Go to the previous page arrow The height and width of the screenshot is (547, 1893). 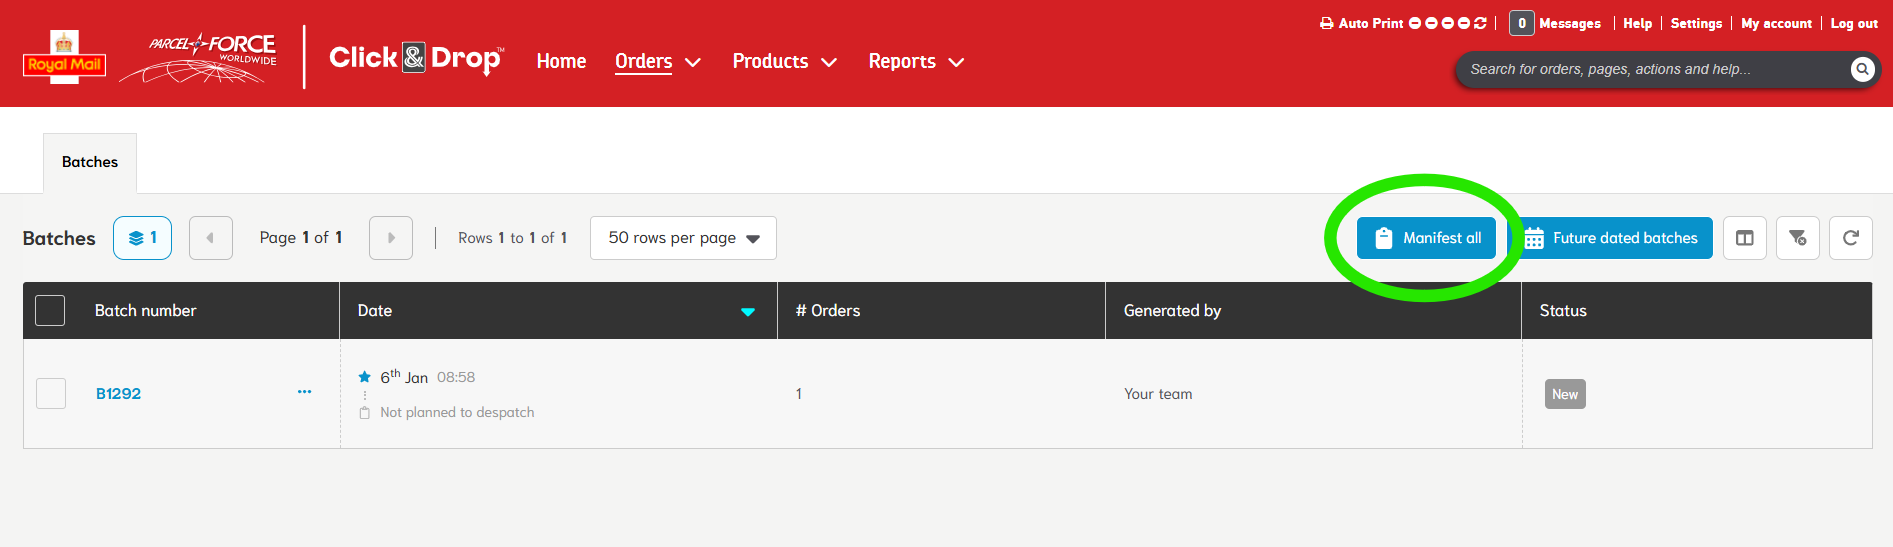(211, 238)
